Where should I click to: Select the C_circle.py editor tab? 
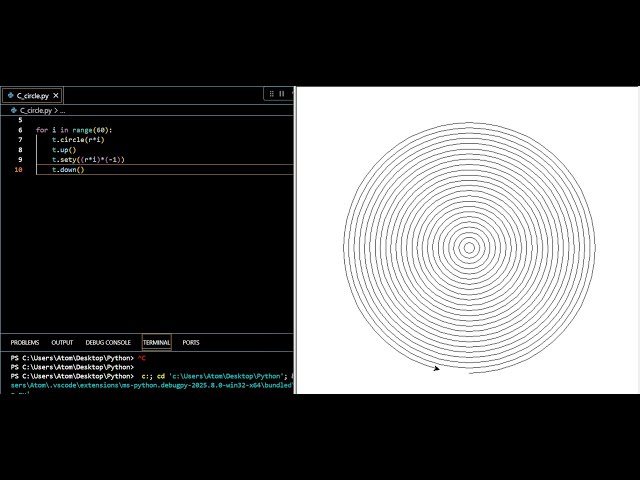click(33, 96)
